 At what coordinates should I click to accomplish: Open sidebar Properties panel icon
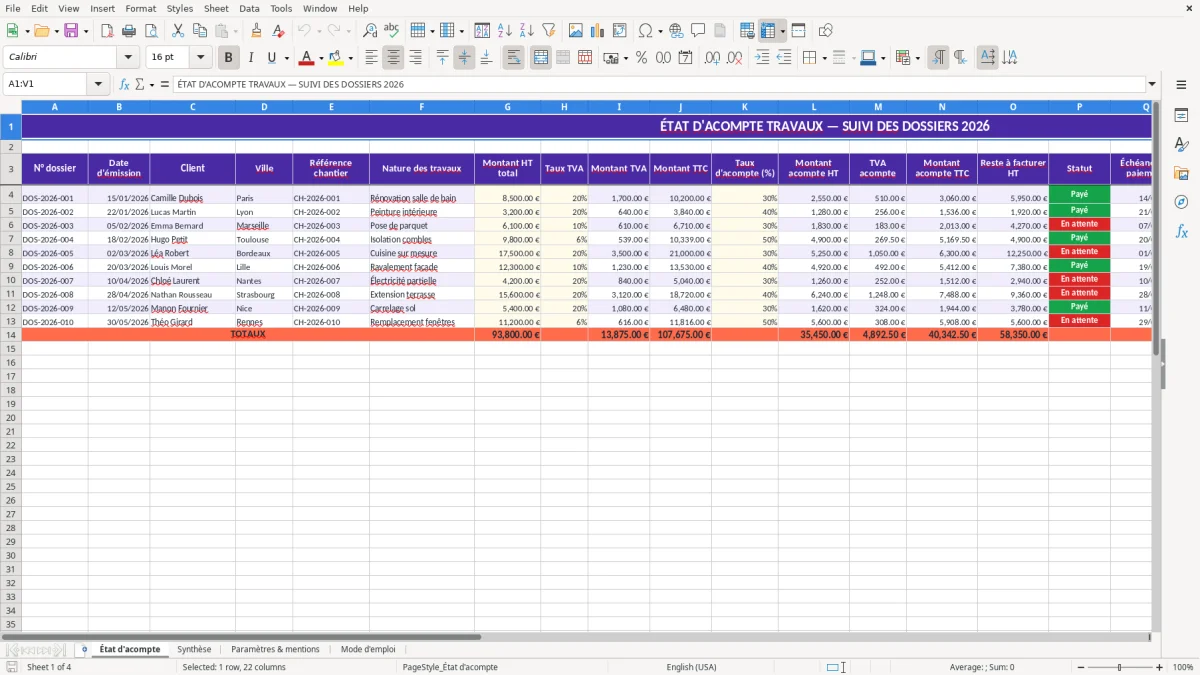[x=1181, y=116]
